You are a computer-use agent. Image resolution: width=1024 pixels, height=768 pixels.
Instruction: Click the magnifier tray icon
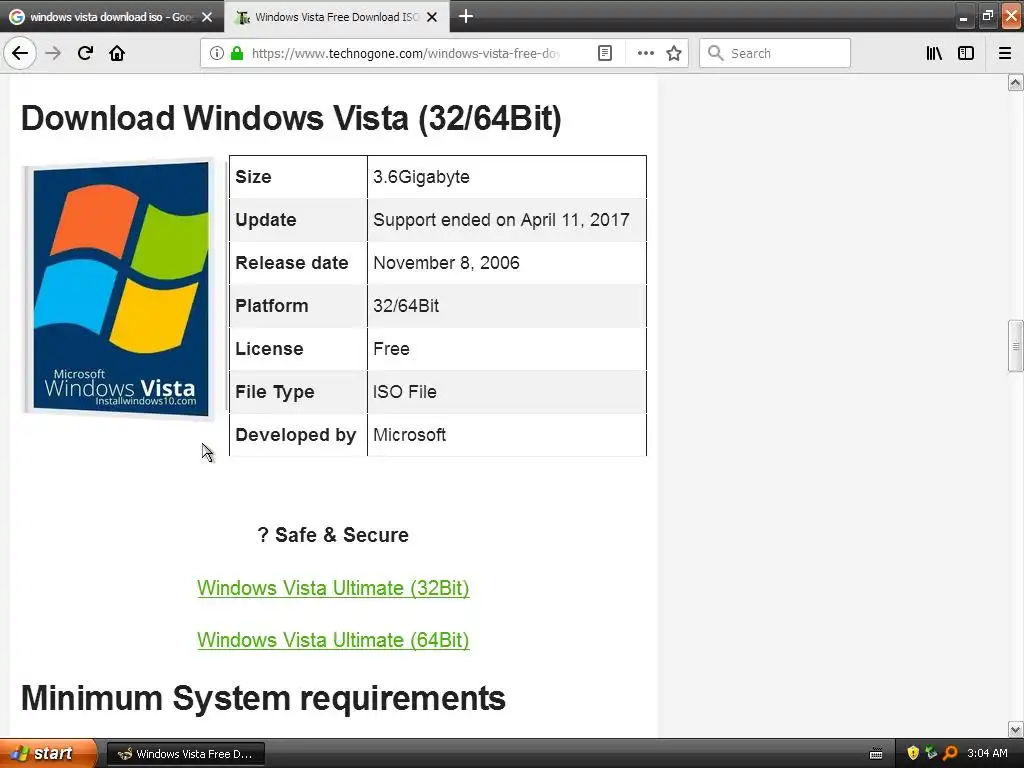[950, 753]
